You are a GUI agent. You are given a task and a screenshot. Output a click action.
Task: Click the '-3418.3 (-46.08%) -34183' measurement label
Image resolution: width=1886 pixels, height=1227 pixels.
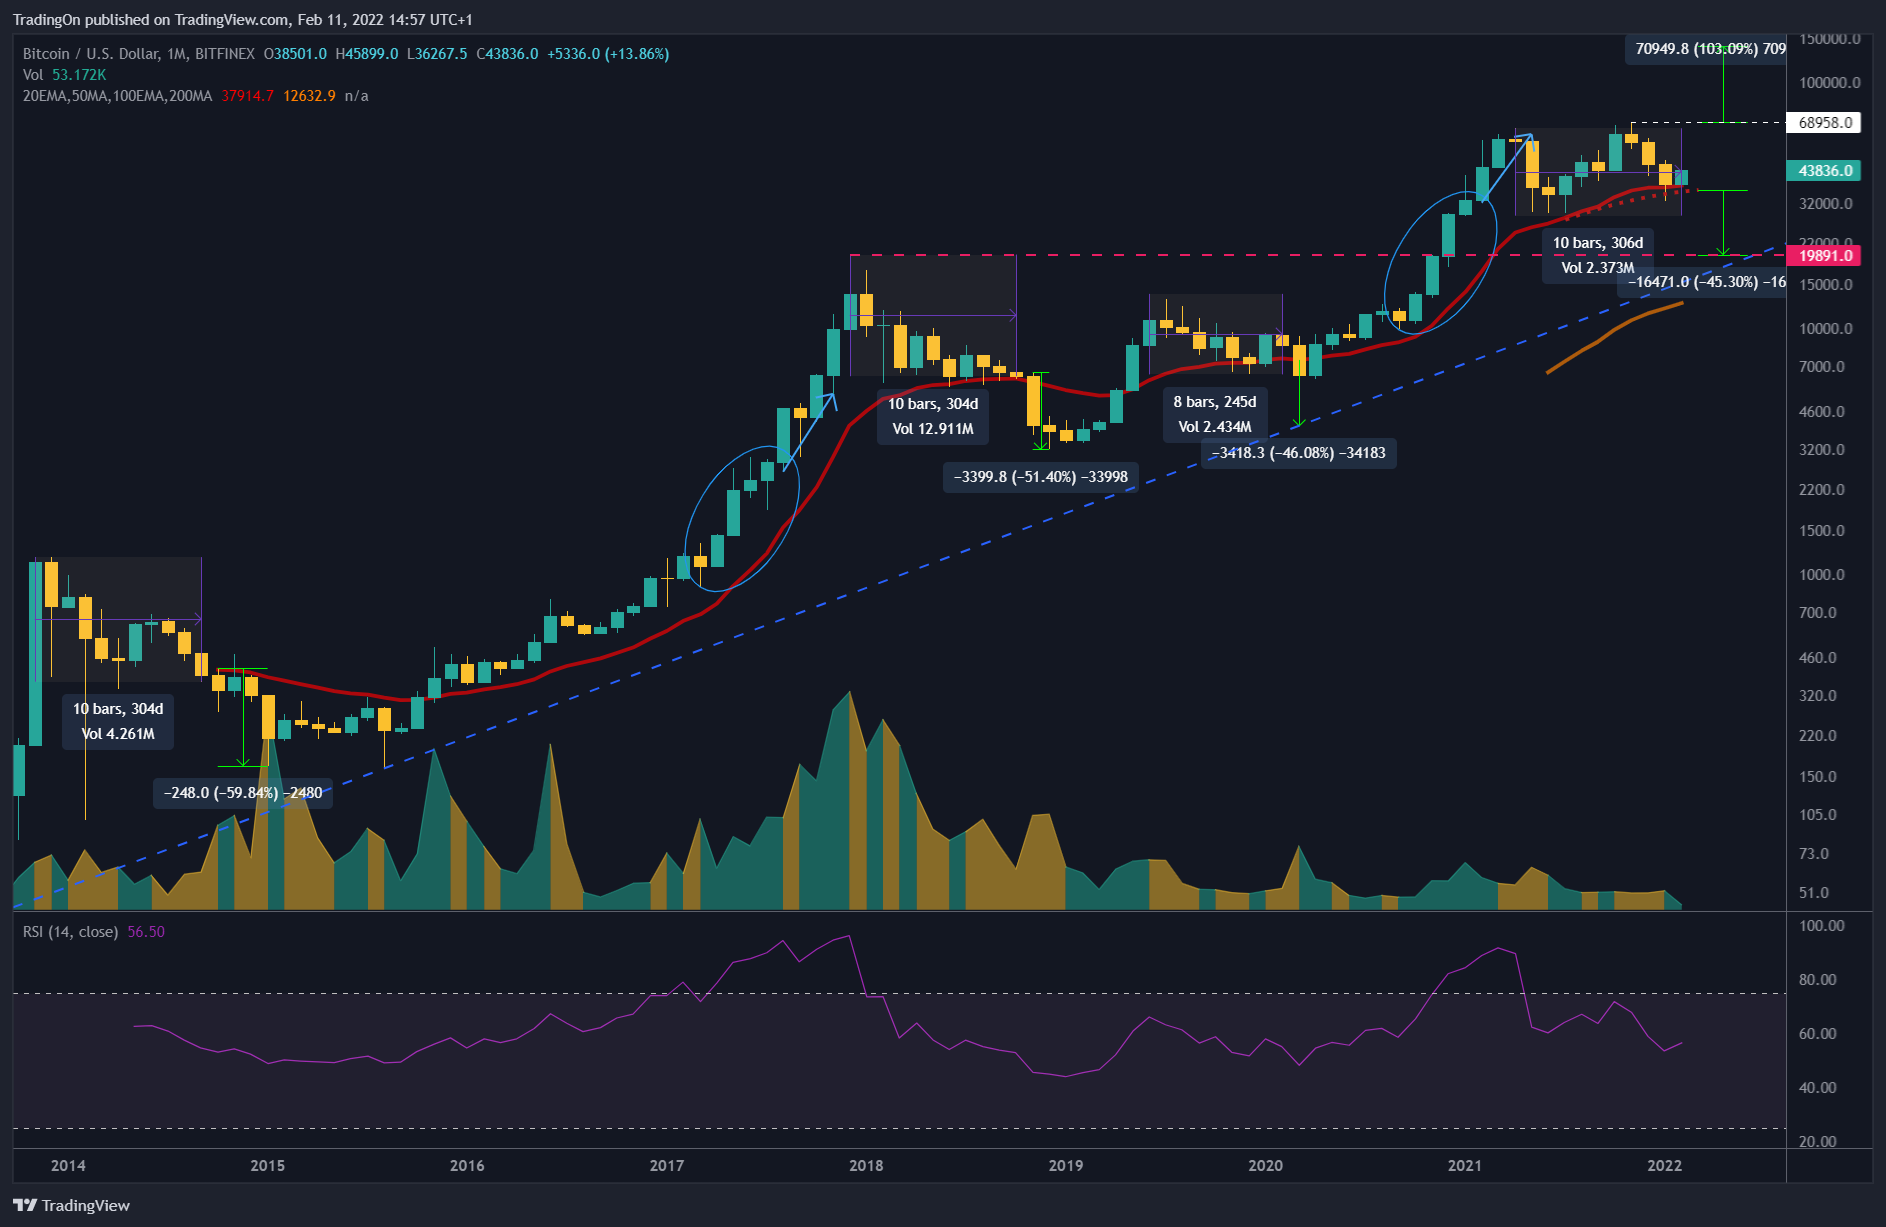pos(1298,453)
